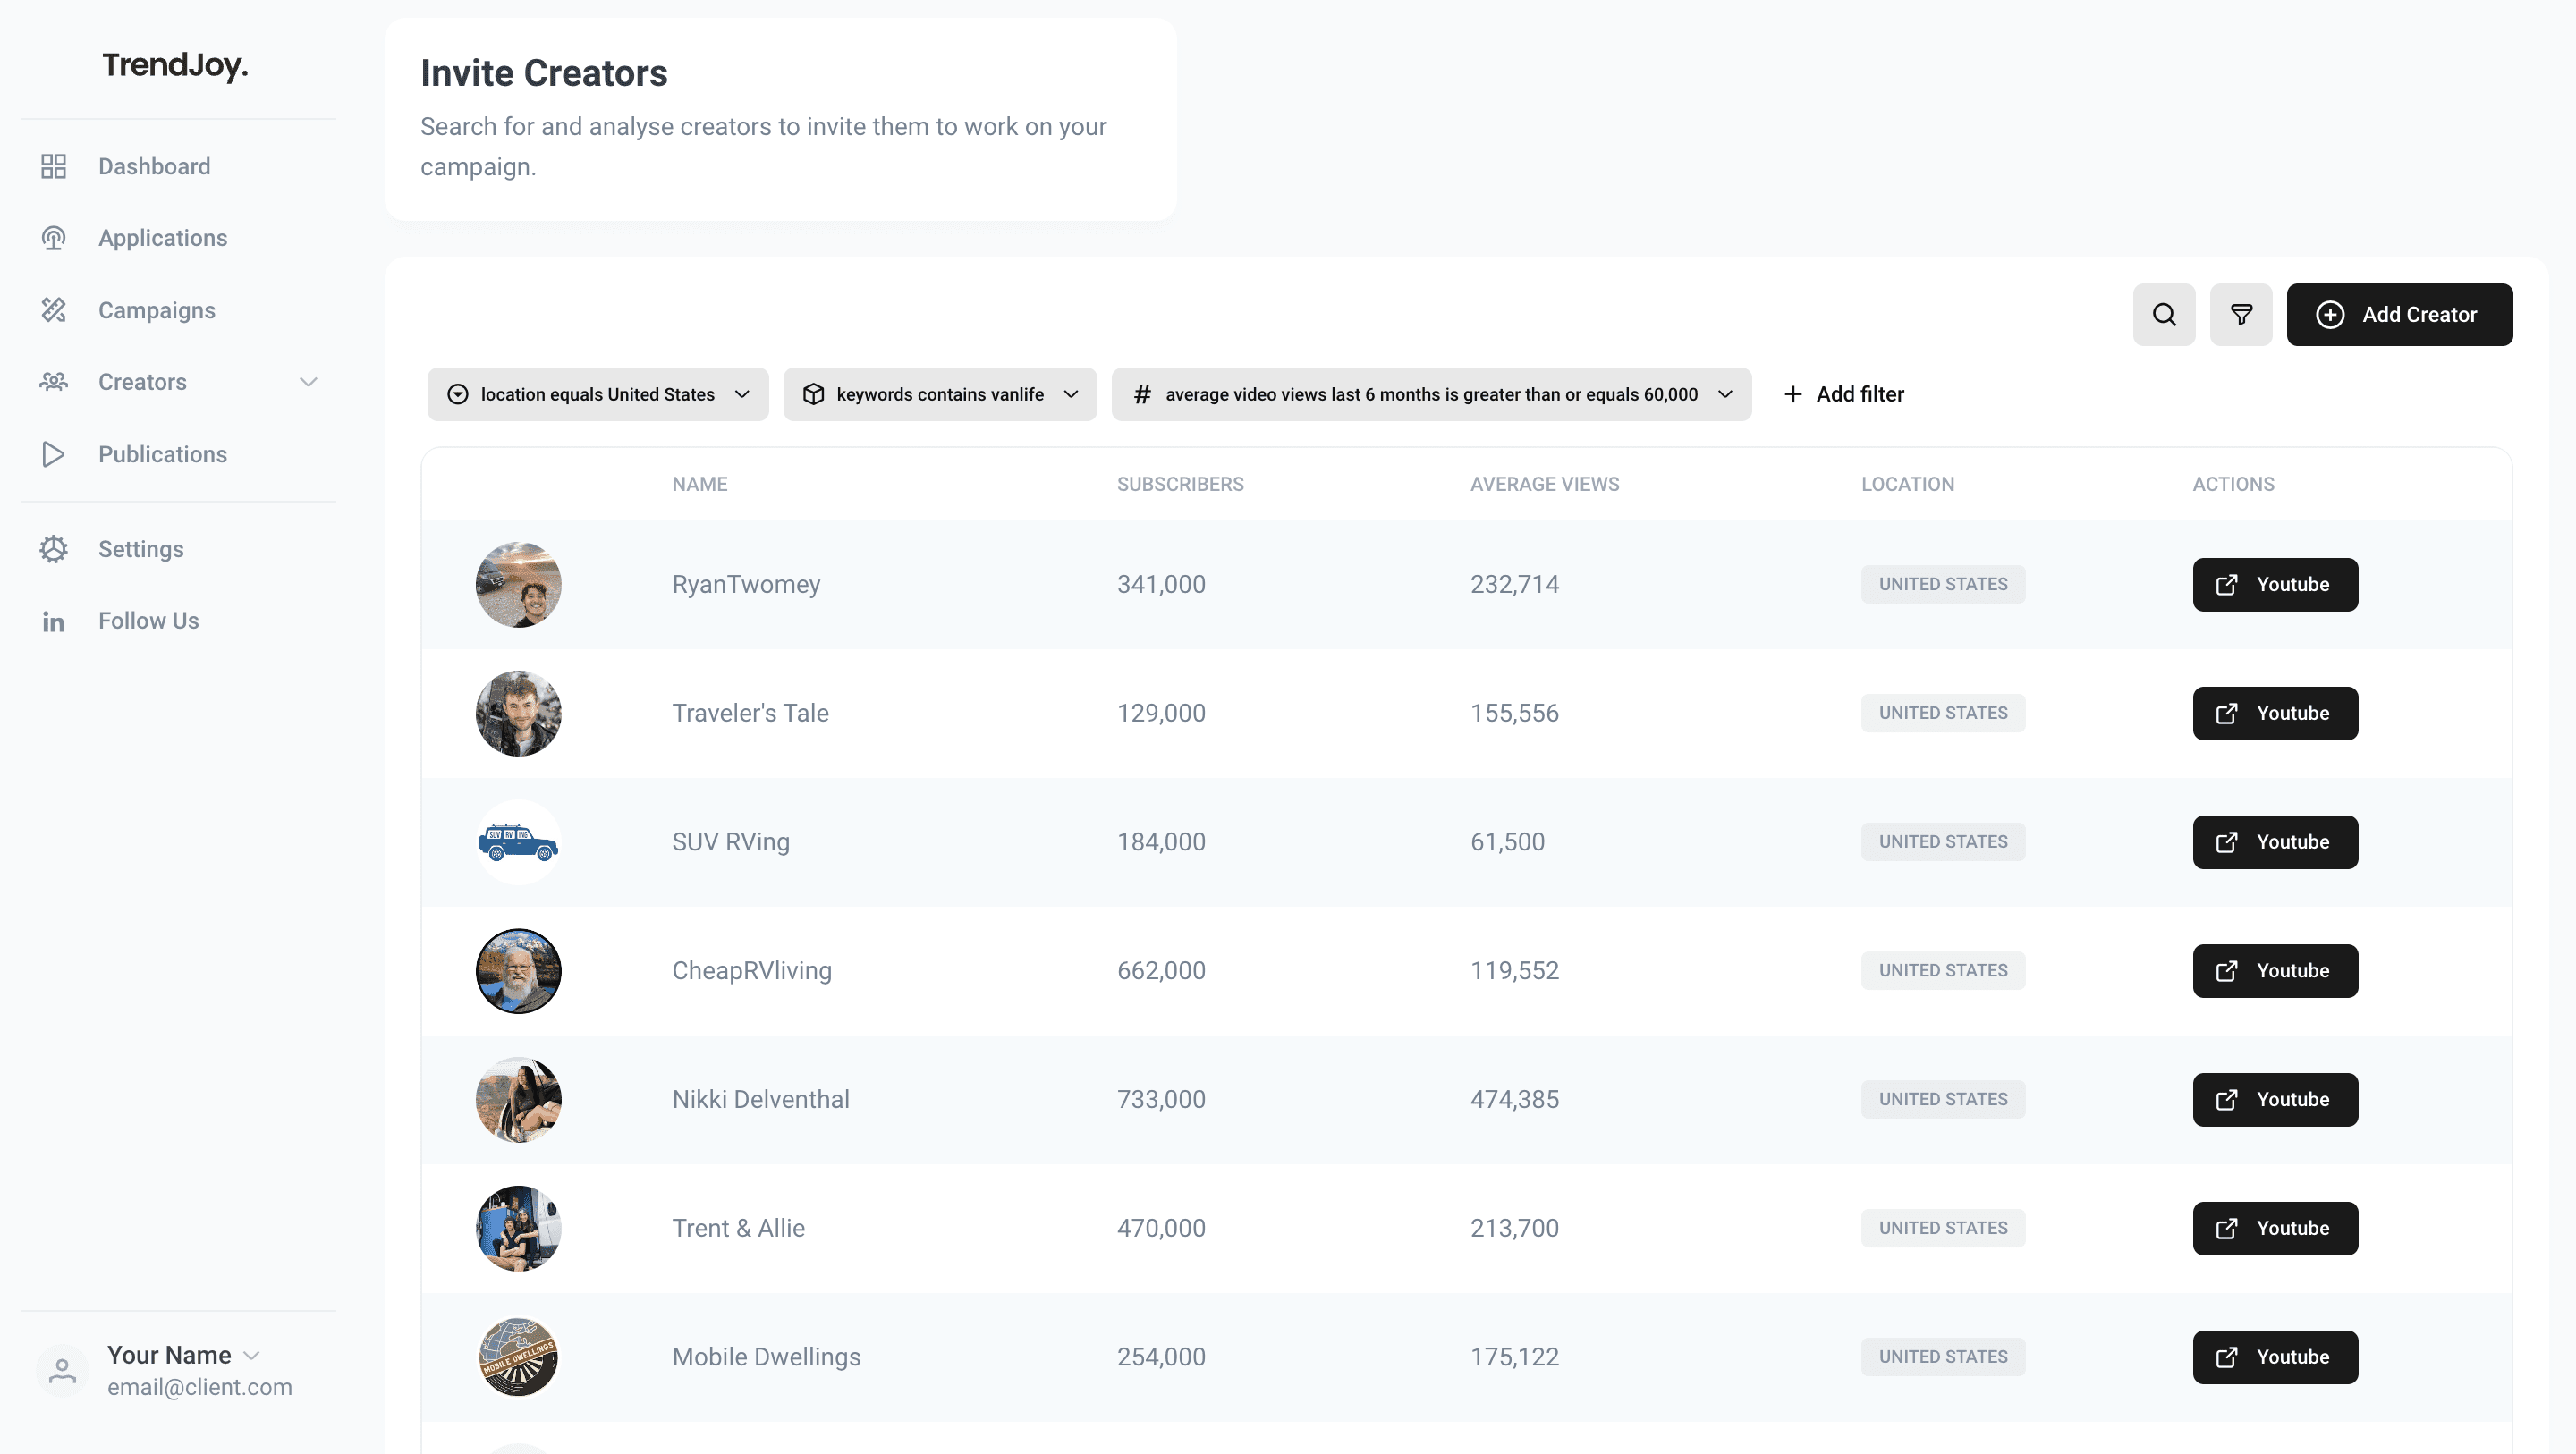Image resolution: width=2576 pixels, height=1454 pixels.
Task: Click the Add Creator button
Action: point(2399,314)
